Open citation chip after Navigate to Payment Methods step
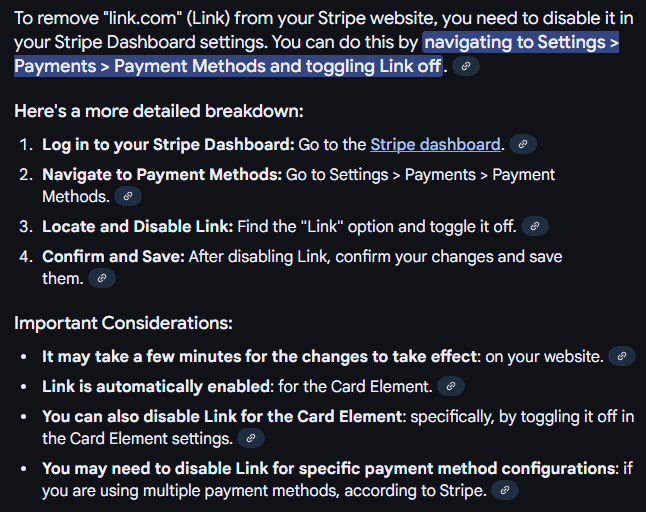Image resolution: width=646 pixels, height=512 pixels. [128, 196]
